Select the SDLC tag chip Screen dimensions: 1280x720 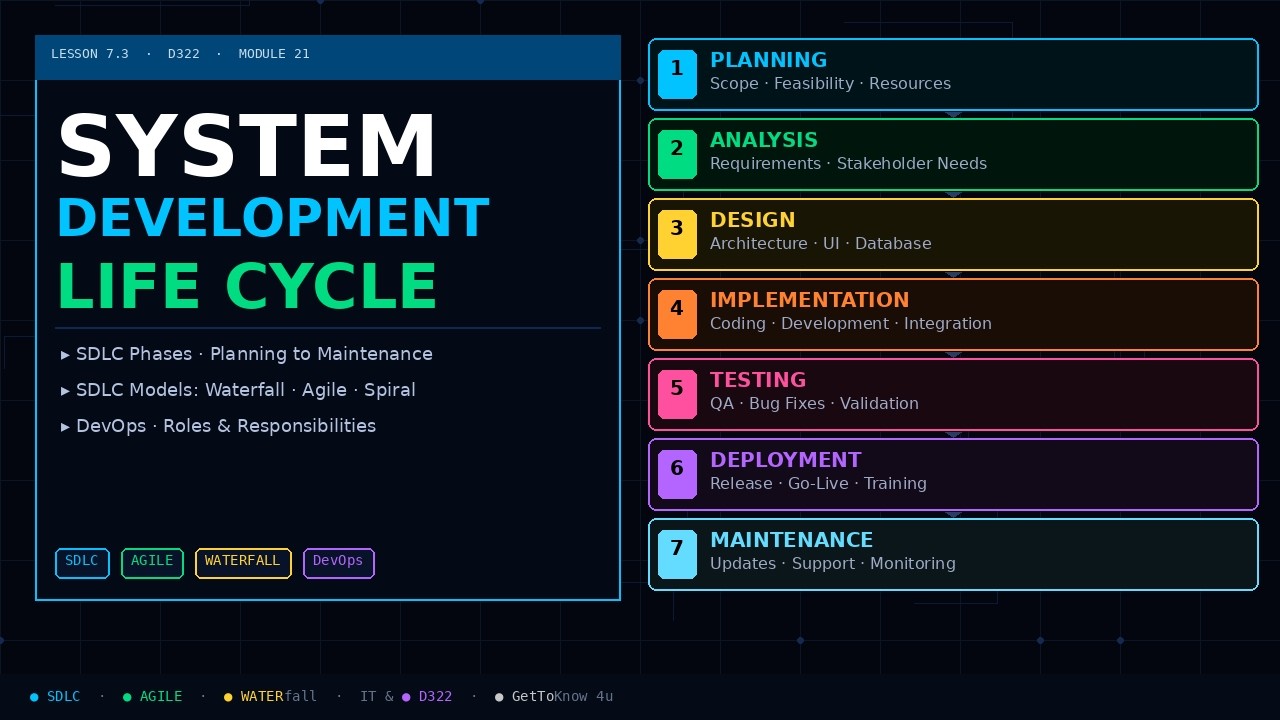pyautogui.click(x=82, y=563)
